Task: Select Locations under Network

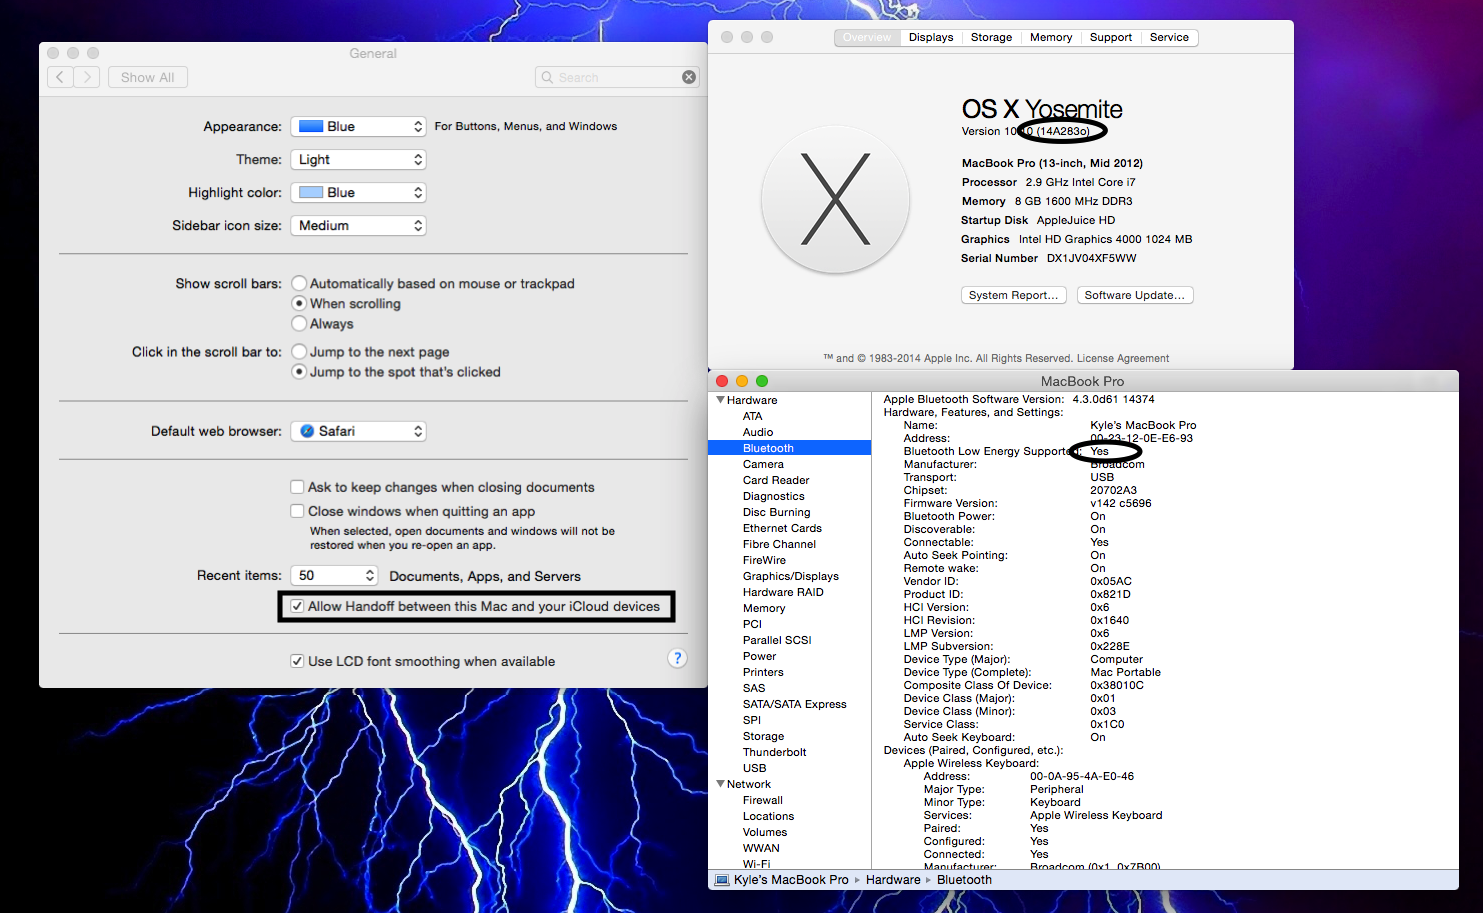Action: [x=768, y=816]
